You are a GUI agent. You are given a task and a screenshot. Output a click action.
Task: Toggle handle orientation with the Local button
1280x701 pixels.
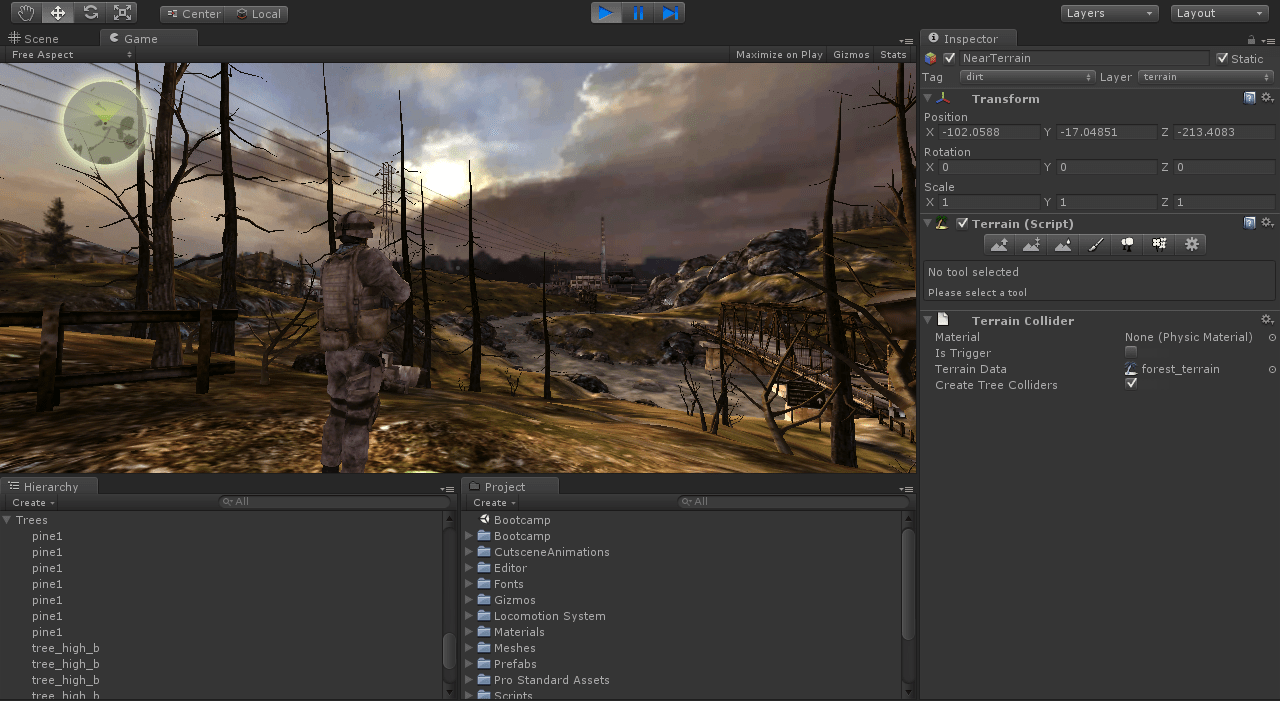(x=258, y=14)
